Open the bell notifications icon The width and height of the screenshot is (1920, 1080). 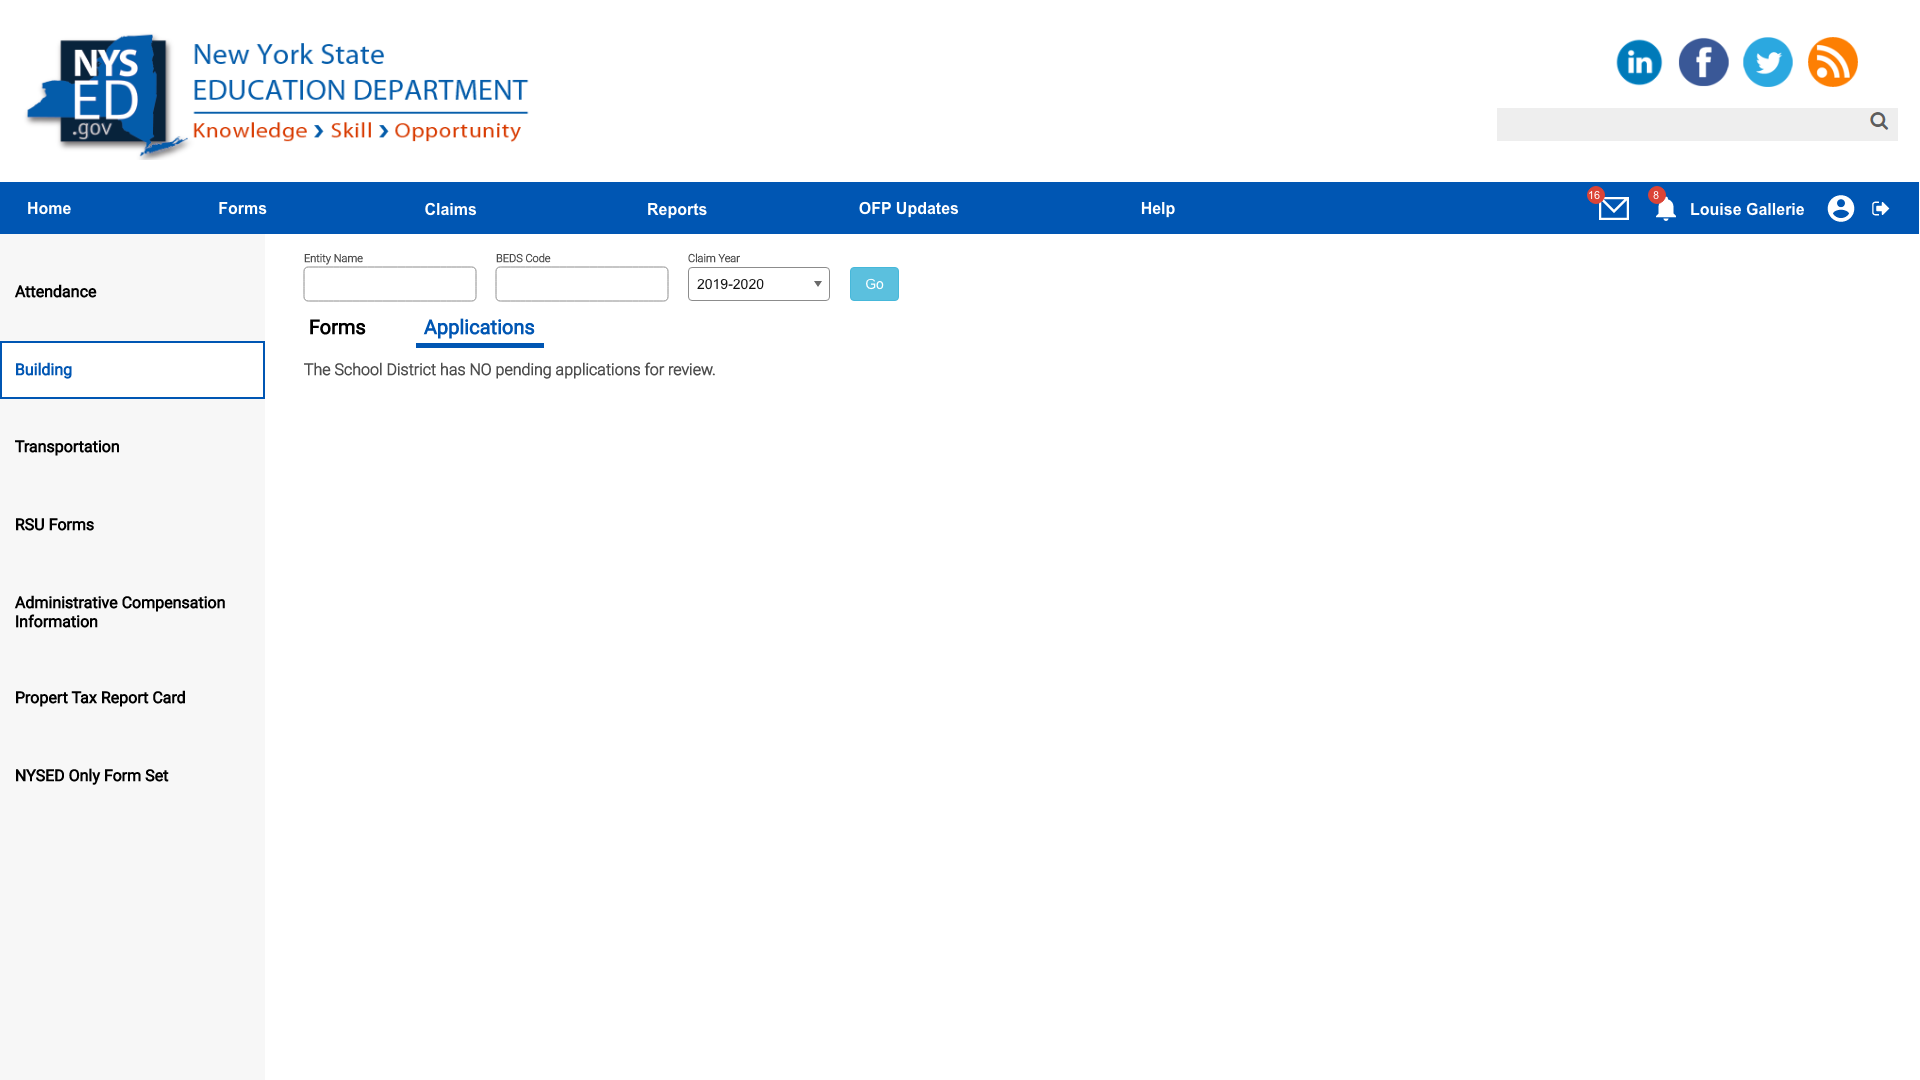pyautogui.click(x=1665, y=209)
